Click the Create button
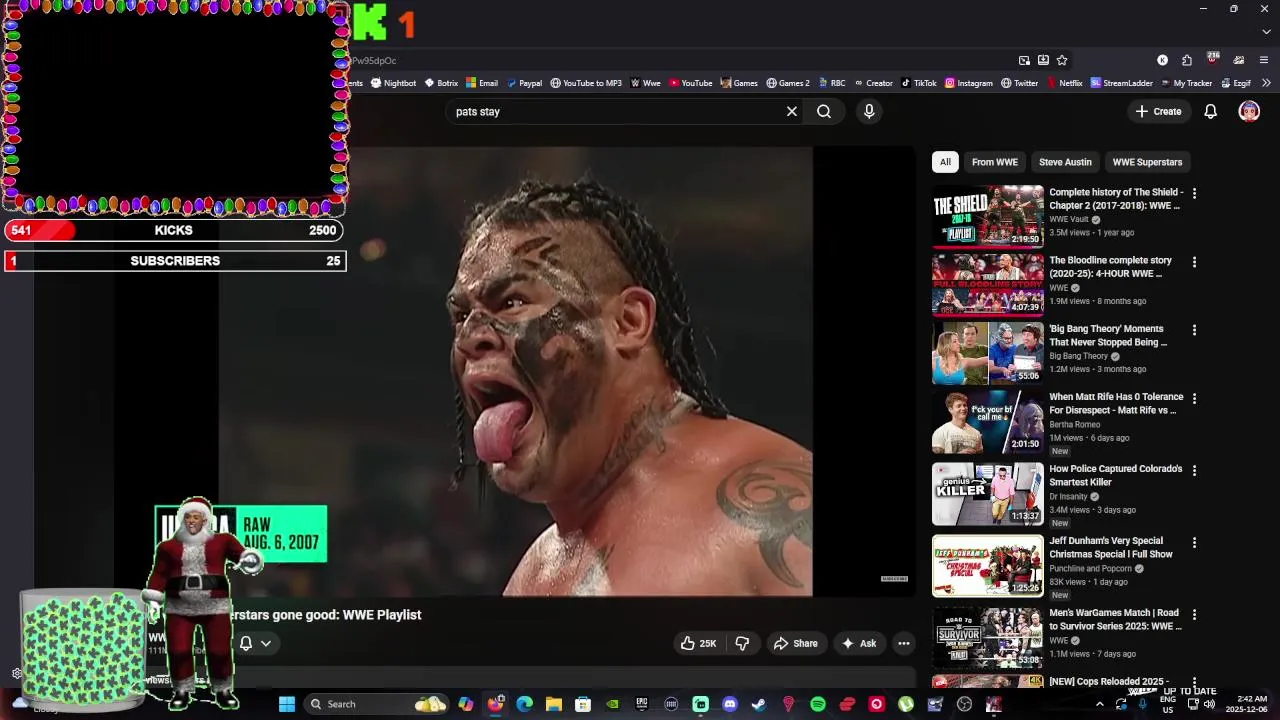Viewport: 1280px width, 720px height. [1158, 112]
